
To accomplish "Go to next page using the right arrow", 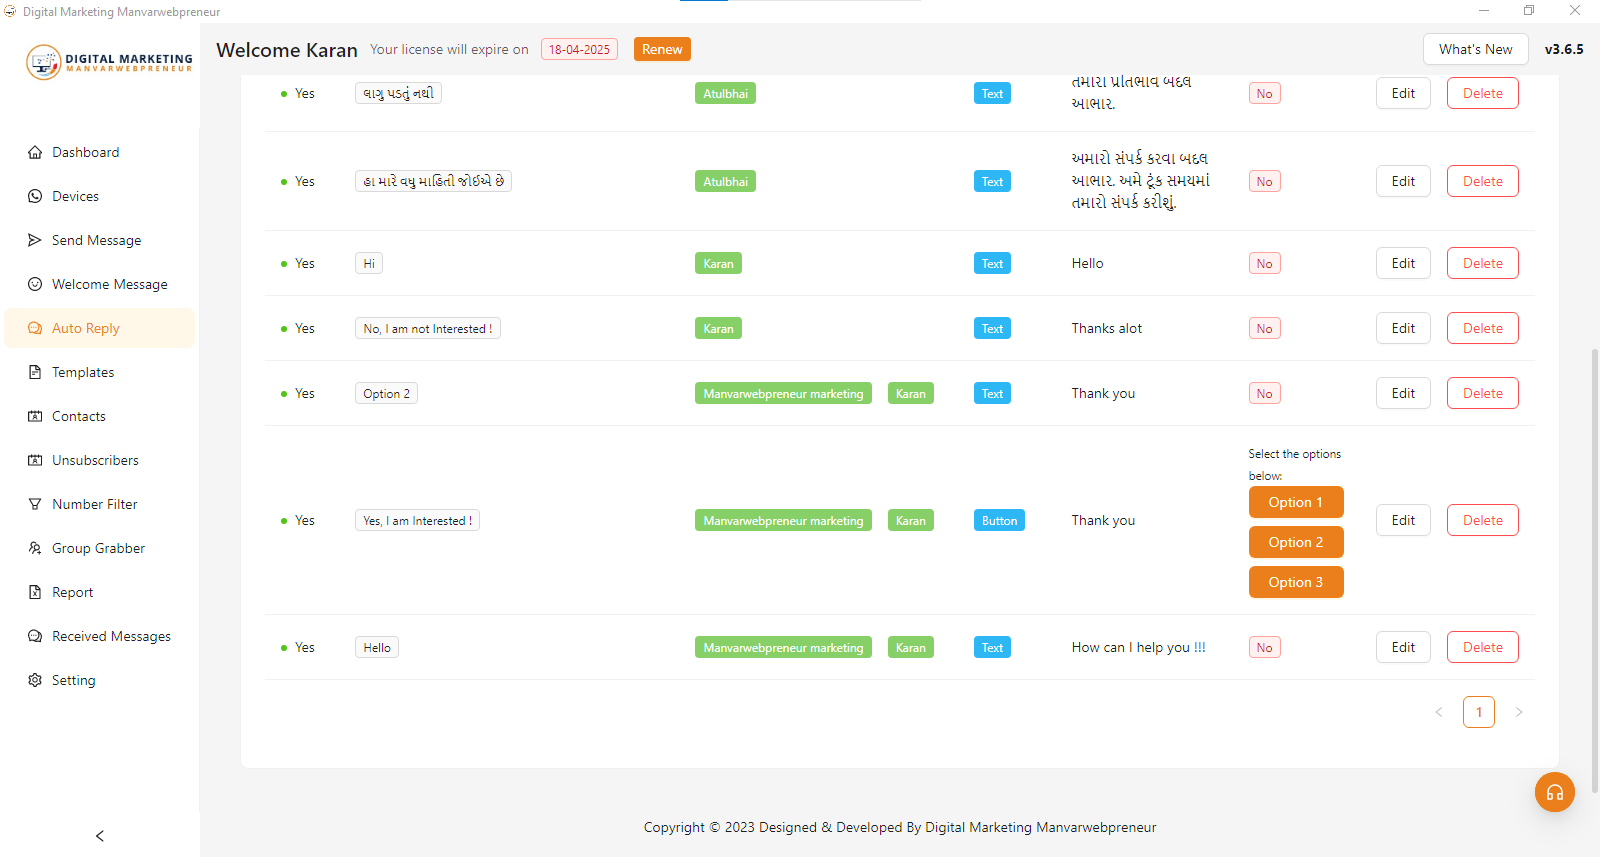I will tap(1518, 712).
